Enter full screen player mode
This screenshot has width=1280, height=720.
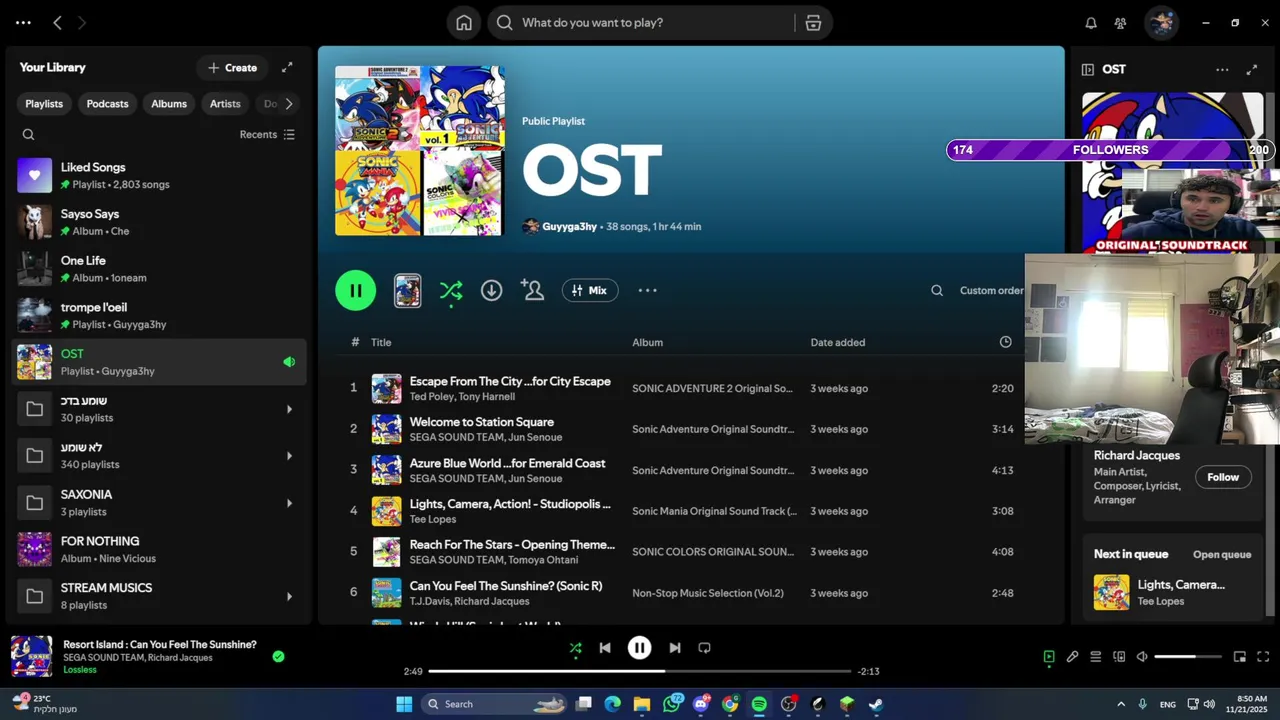(1263, 657)
